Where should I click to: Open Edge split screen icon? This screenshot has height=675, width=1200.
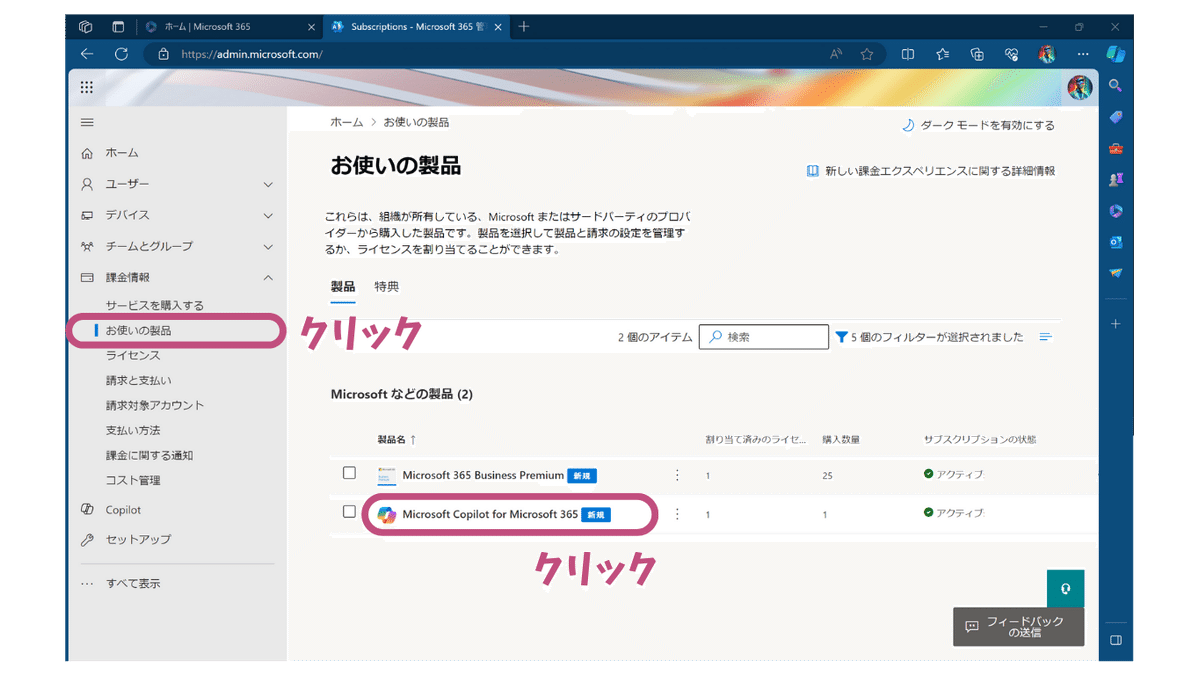(908, 54)
